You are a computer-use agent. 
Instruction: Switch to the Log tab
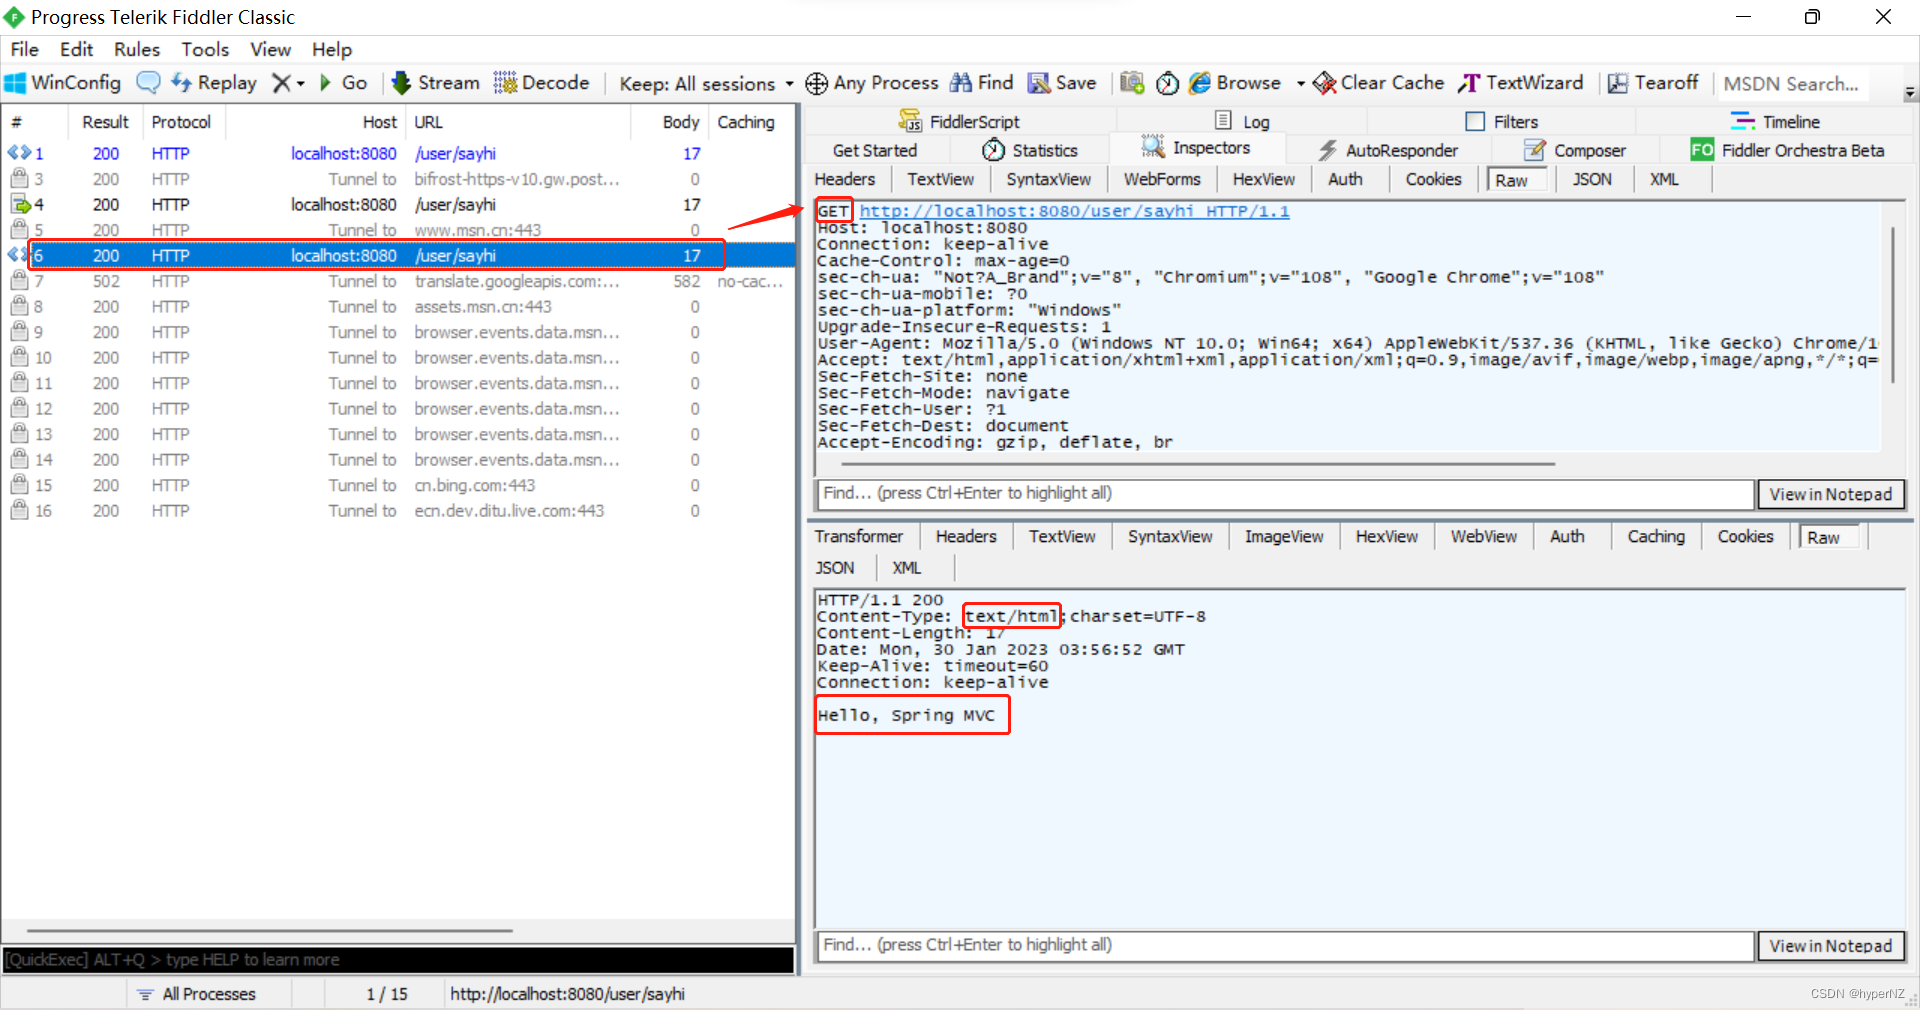(1243, 121)
